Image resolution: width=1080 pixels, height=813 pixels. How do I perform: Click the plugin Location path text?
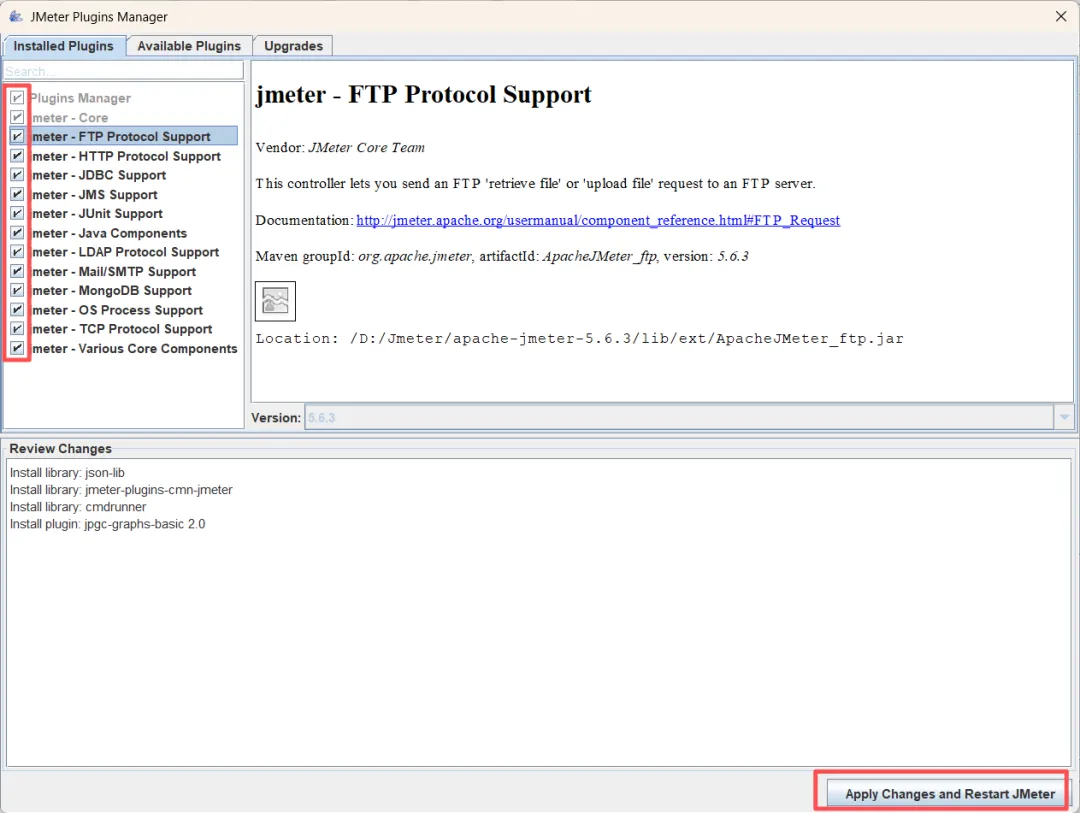(x=579, y=338)
